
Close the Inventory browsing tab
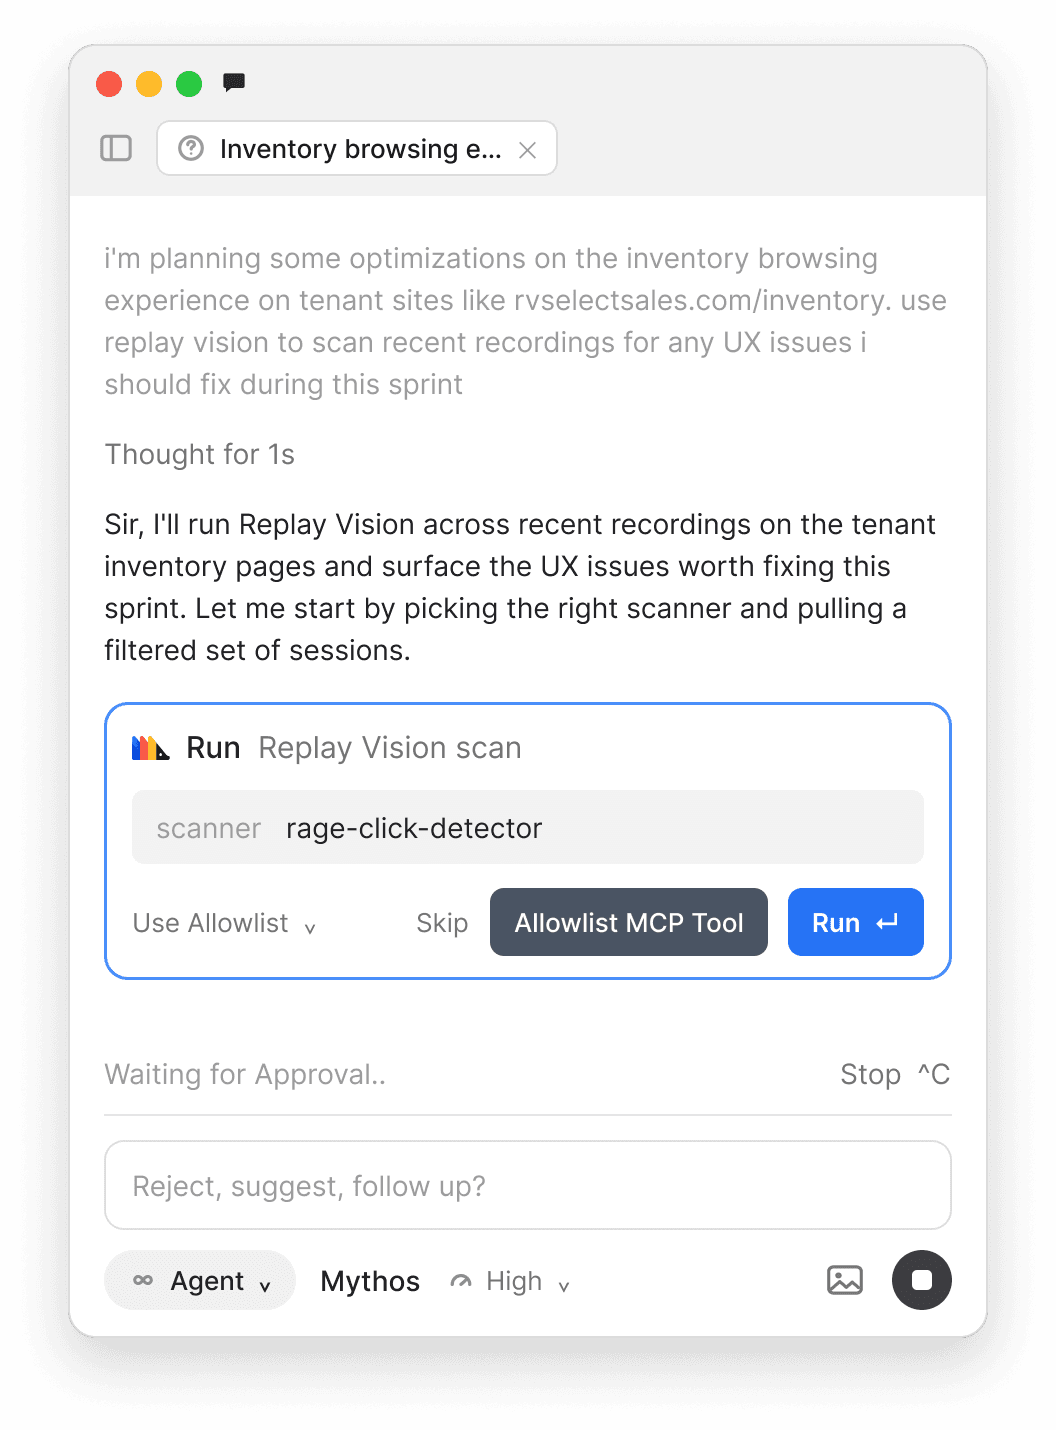[x=527, y=150]
